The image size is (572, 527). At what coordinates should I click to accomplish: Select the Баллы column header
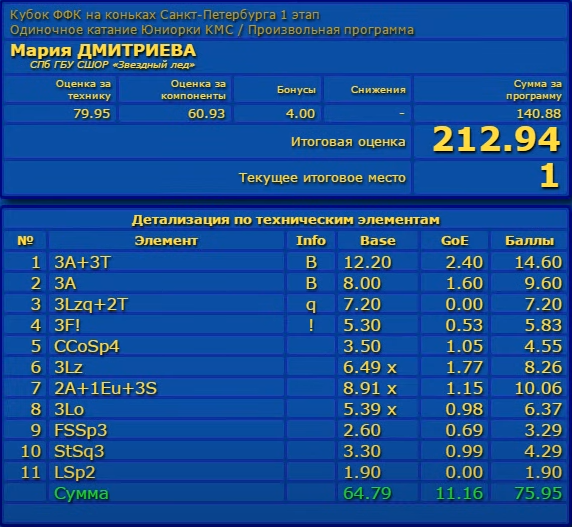(x=529, y=241)
